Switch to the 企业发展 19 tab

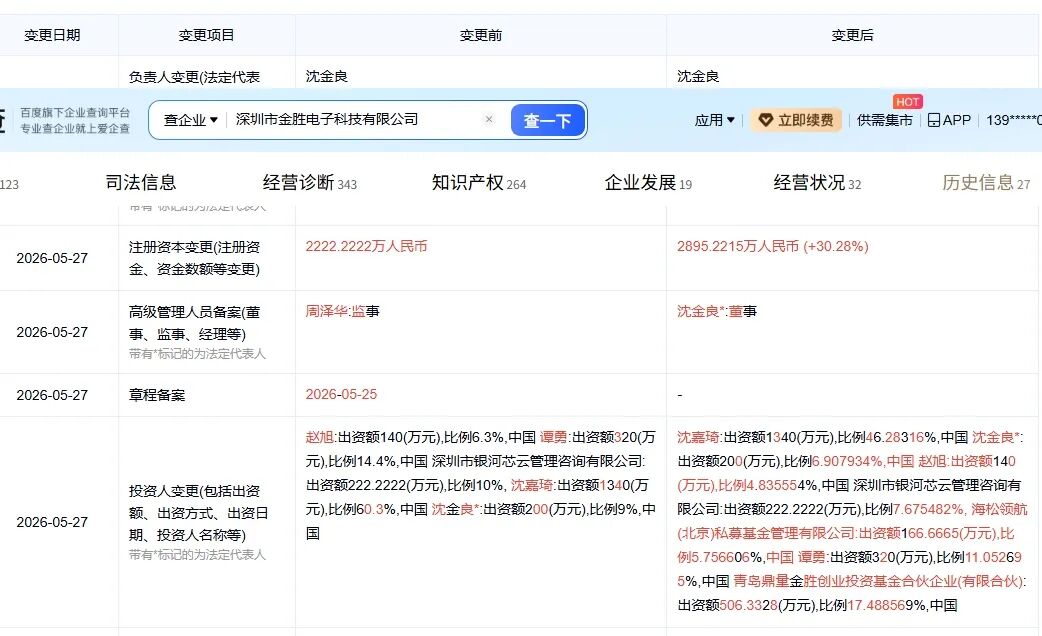coord(648,183)
